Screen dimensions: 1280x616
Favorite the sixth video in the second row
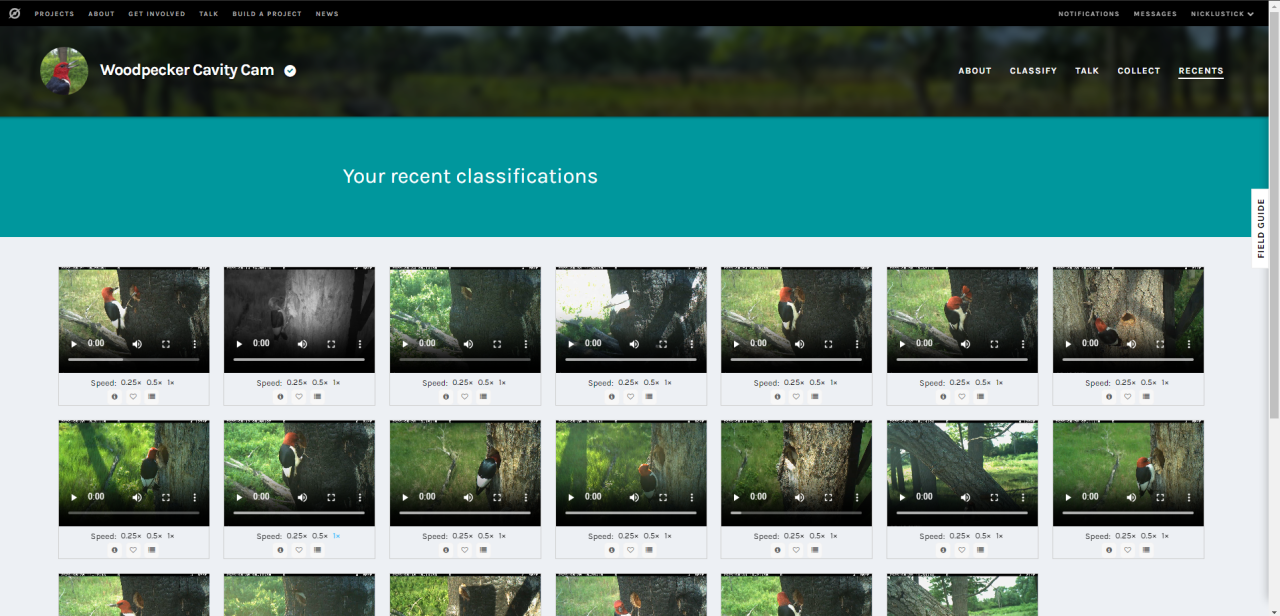click(x=963, y=549)
